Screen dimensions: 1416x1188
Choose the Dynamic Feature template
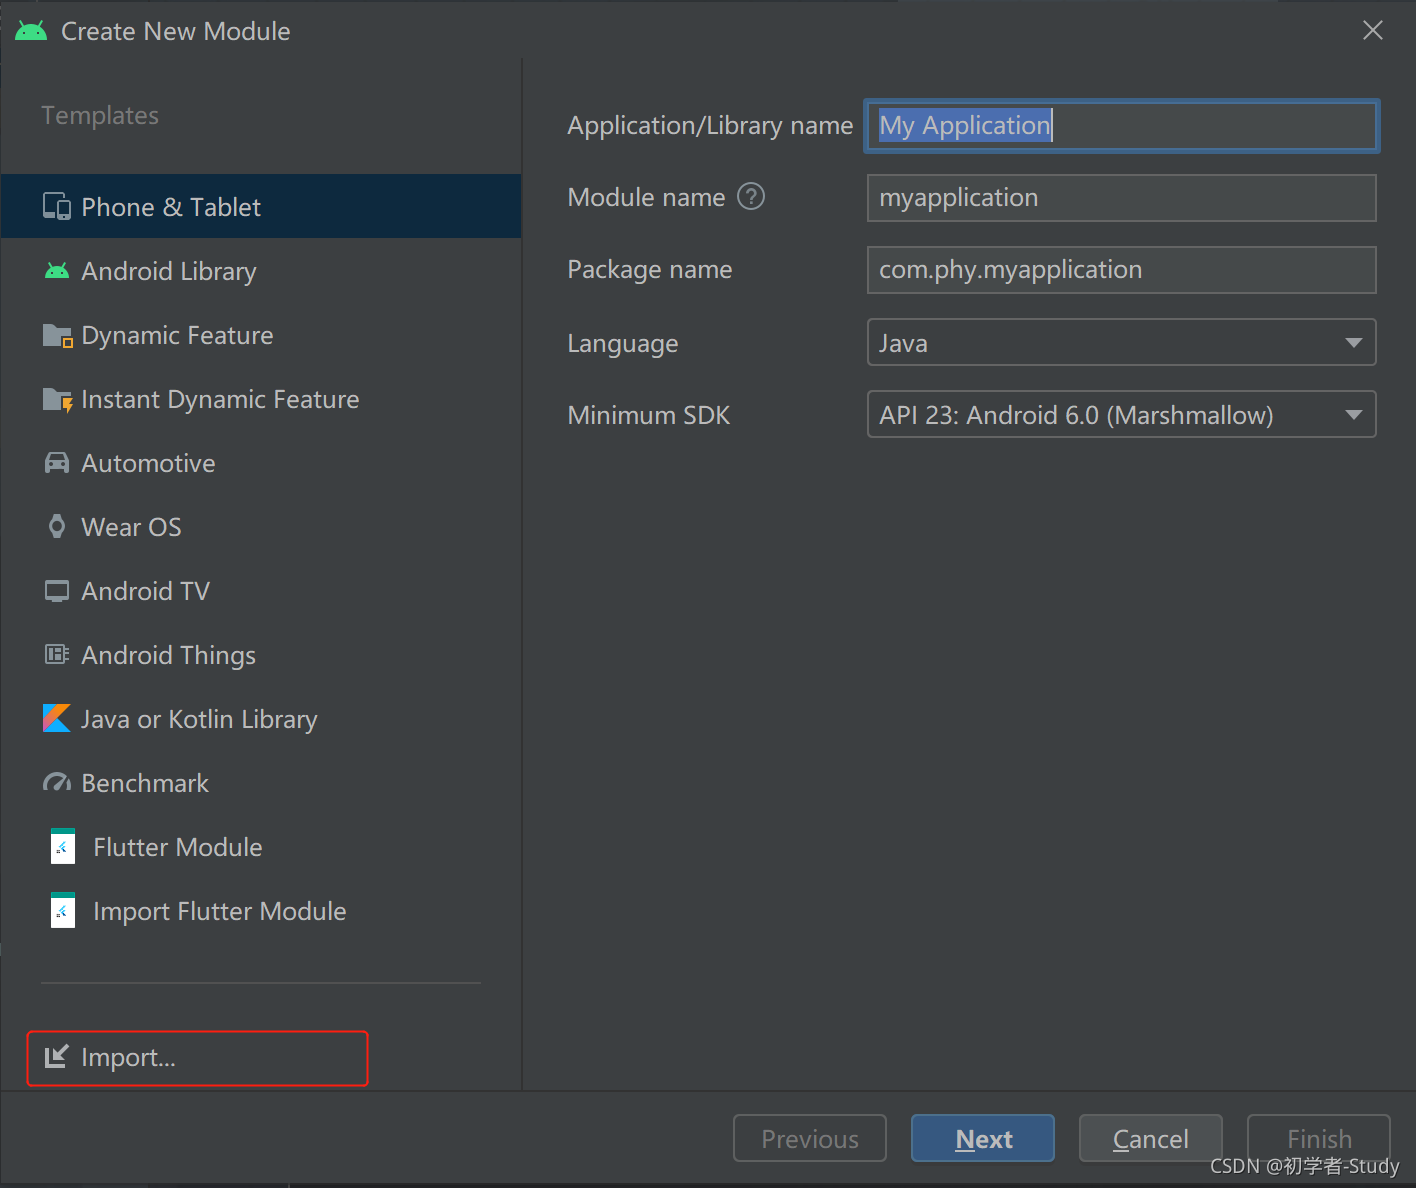pos(261,334)
